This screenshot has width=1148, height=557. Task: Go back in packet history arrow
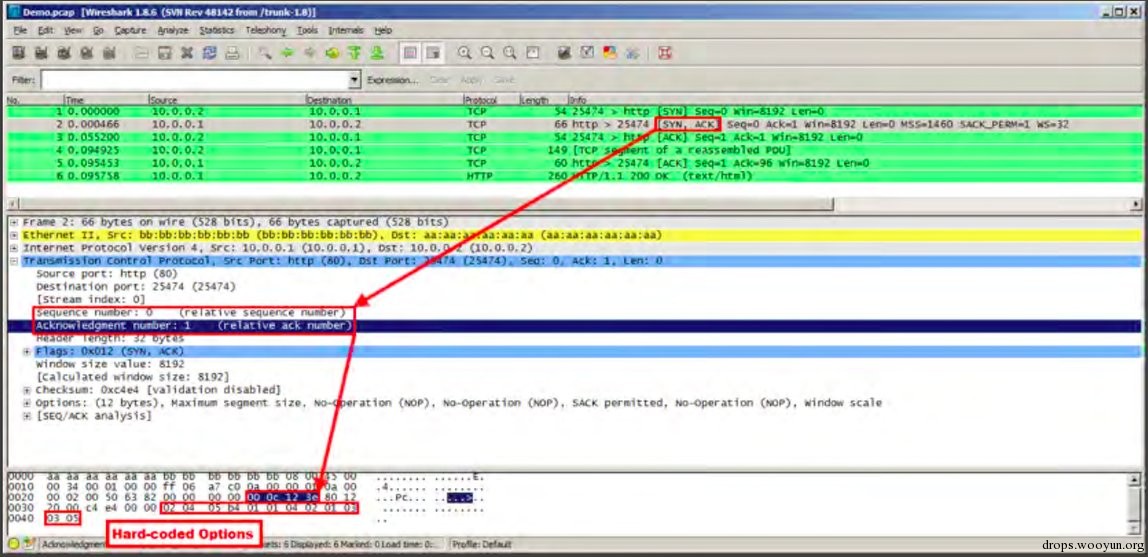pos(287,53)
